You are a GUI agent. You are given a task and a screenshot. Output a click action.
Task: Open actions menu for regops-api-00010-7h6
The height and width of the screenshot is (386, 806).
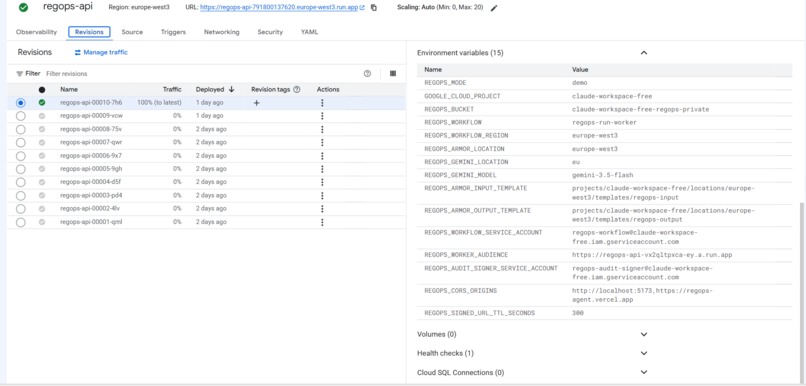322,103
